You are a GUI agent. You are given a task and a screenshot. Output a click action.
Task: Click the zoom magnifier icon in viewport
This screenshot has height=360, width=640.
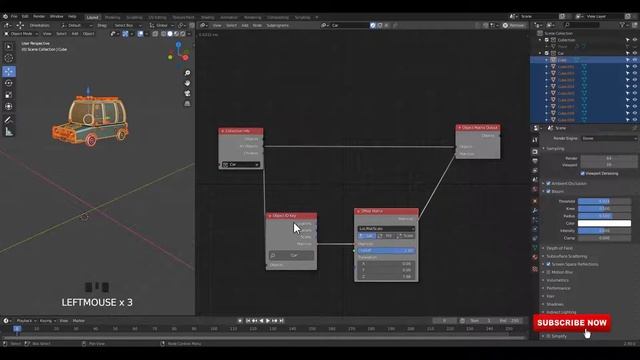point(187,73)
